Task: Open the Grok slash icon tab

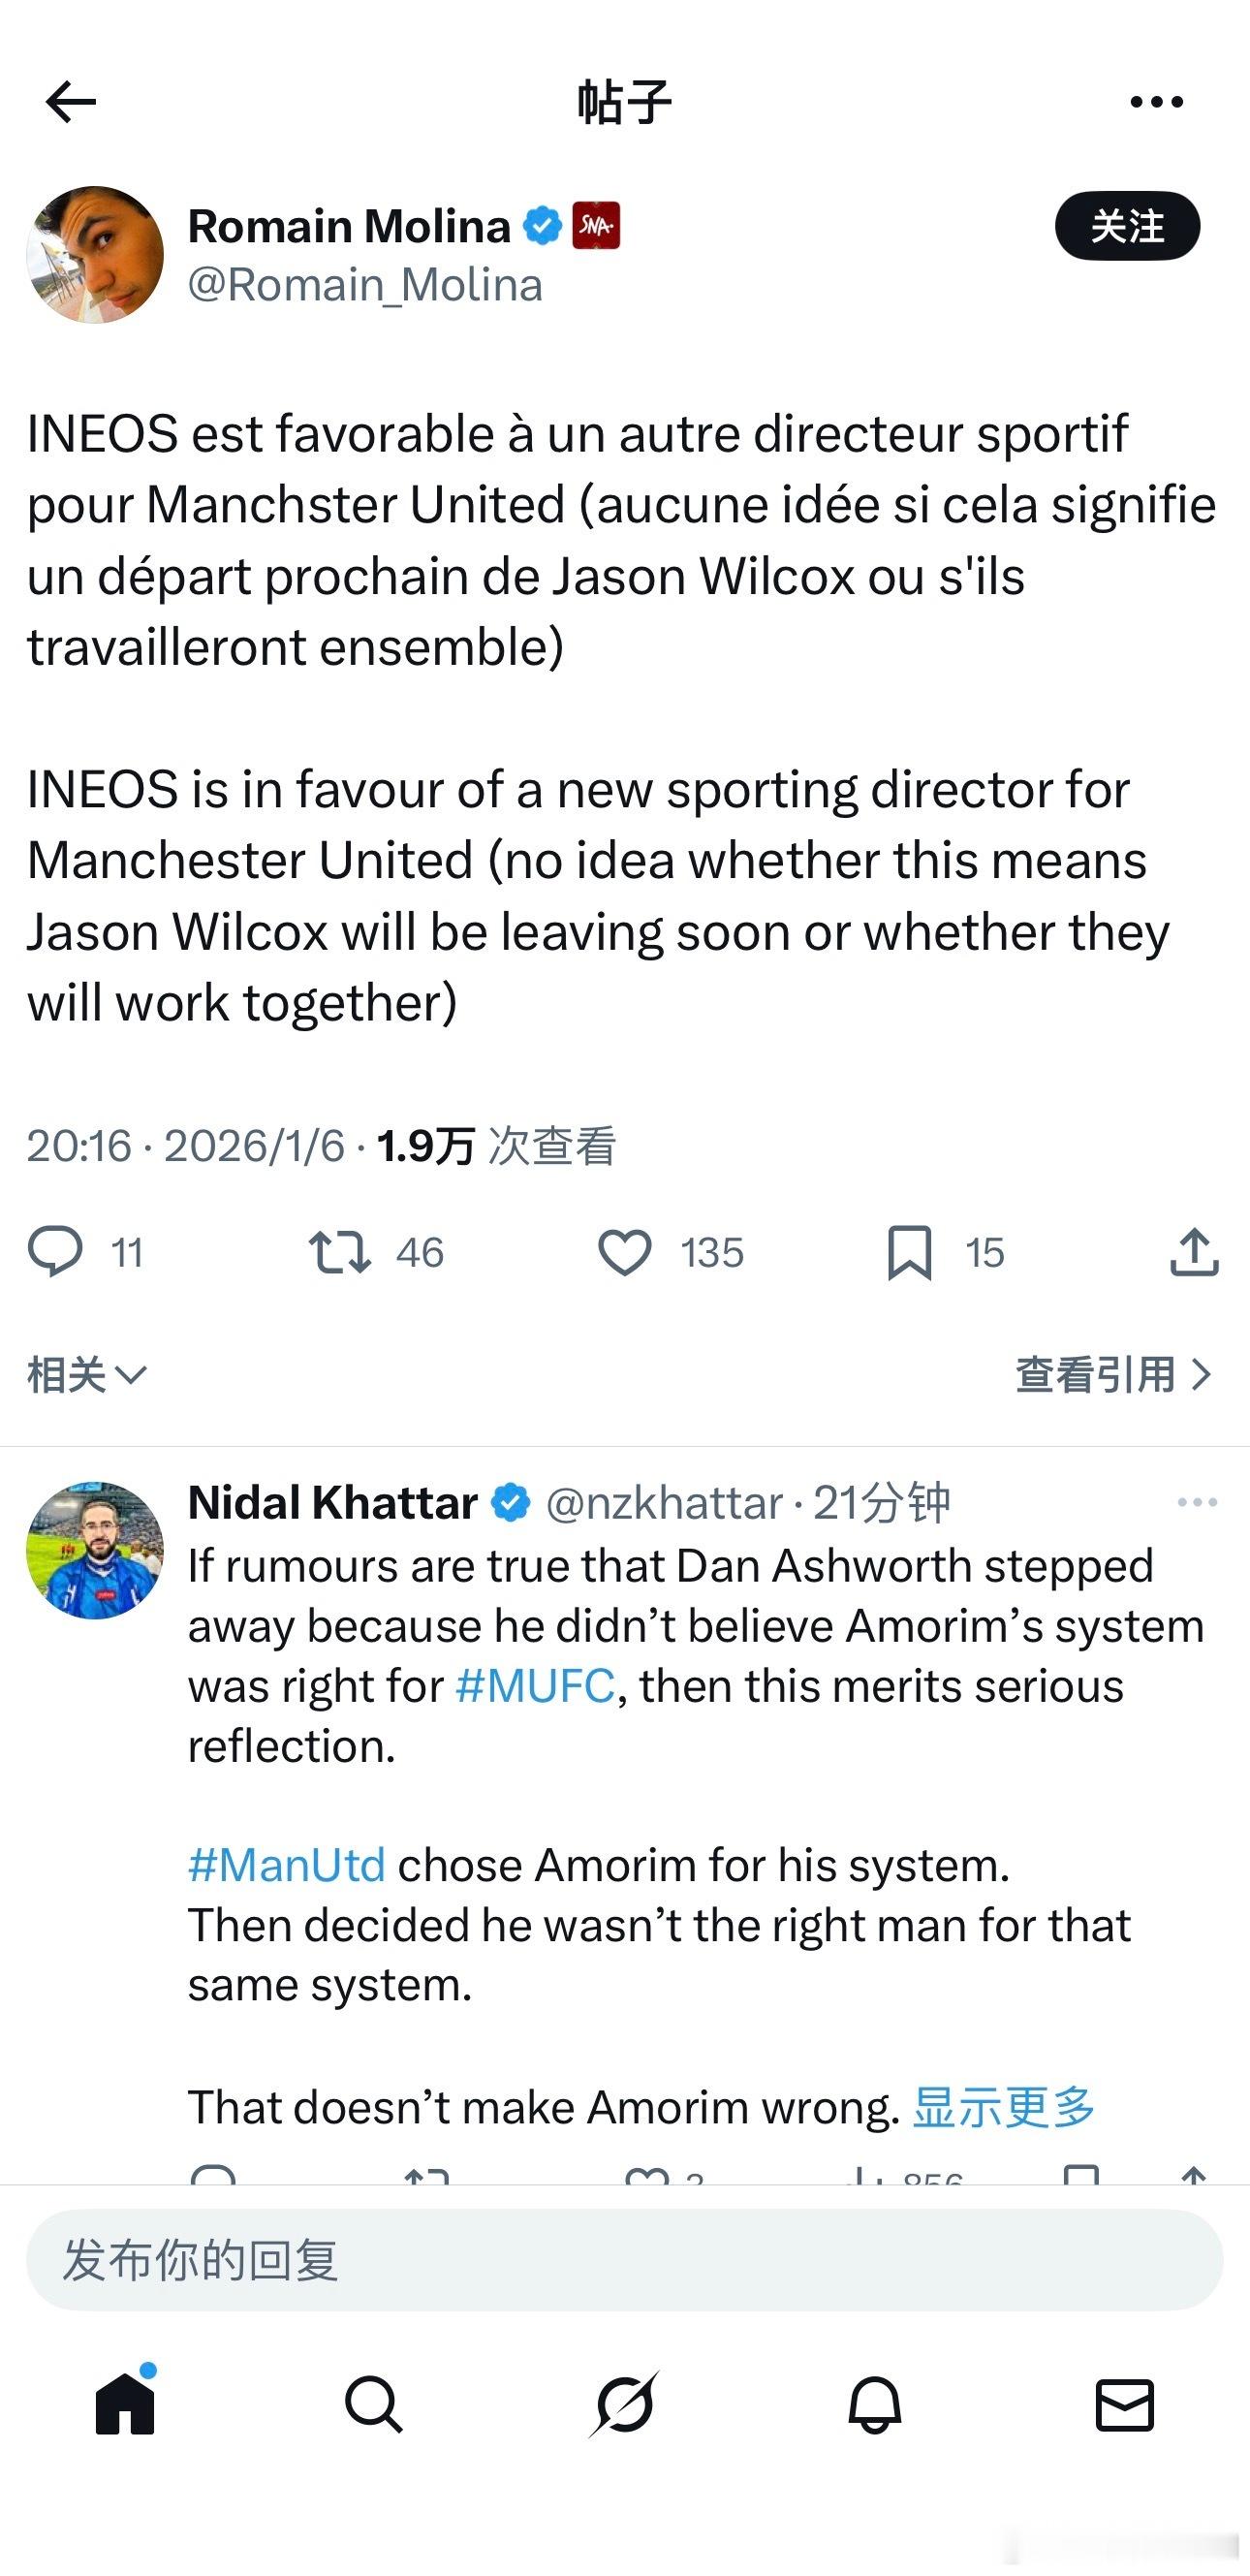Action: pyautogui.click(x=625, y=2405)
